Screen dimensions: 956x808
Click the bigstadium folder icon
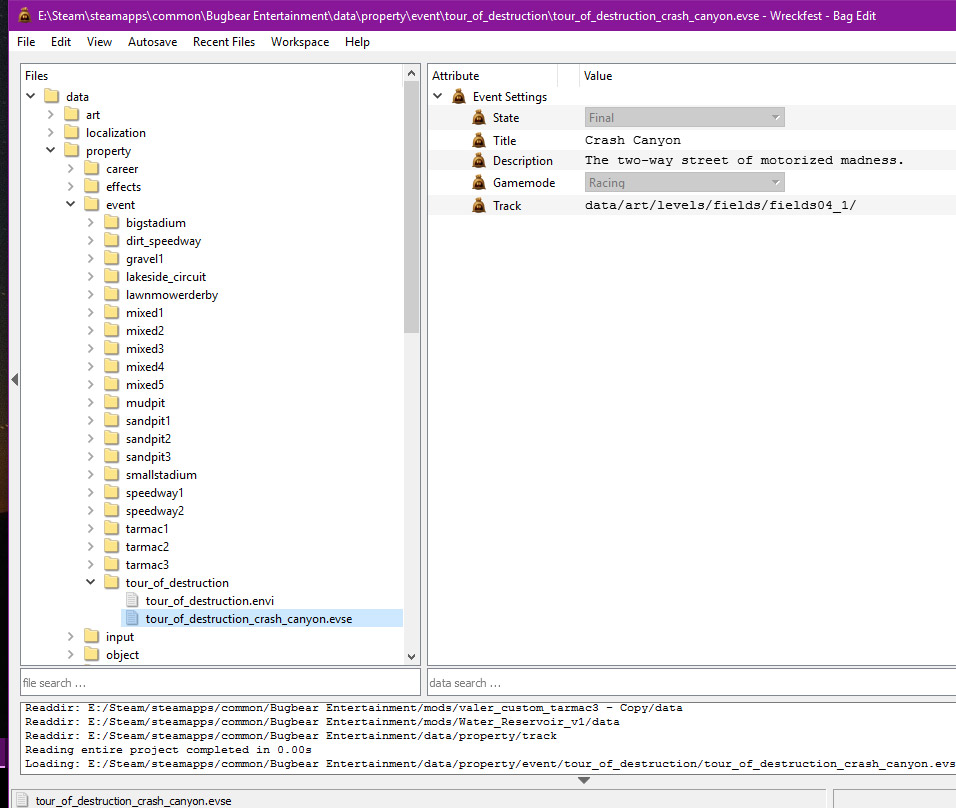[112, 223]
